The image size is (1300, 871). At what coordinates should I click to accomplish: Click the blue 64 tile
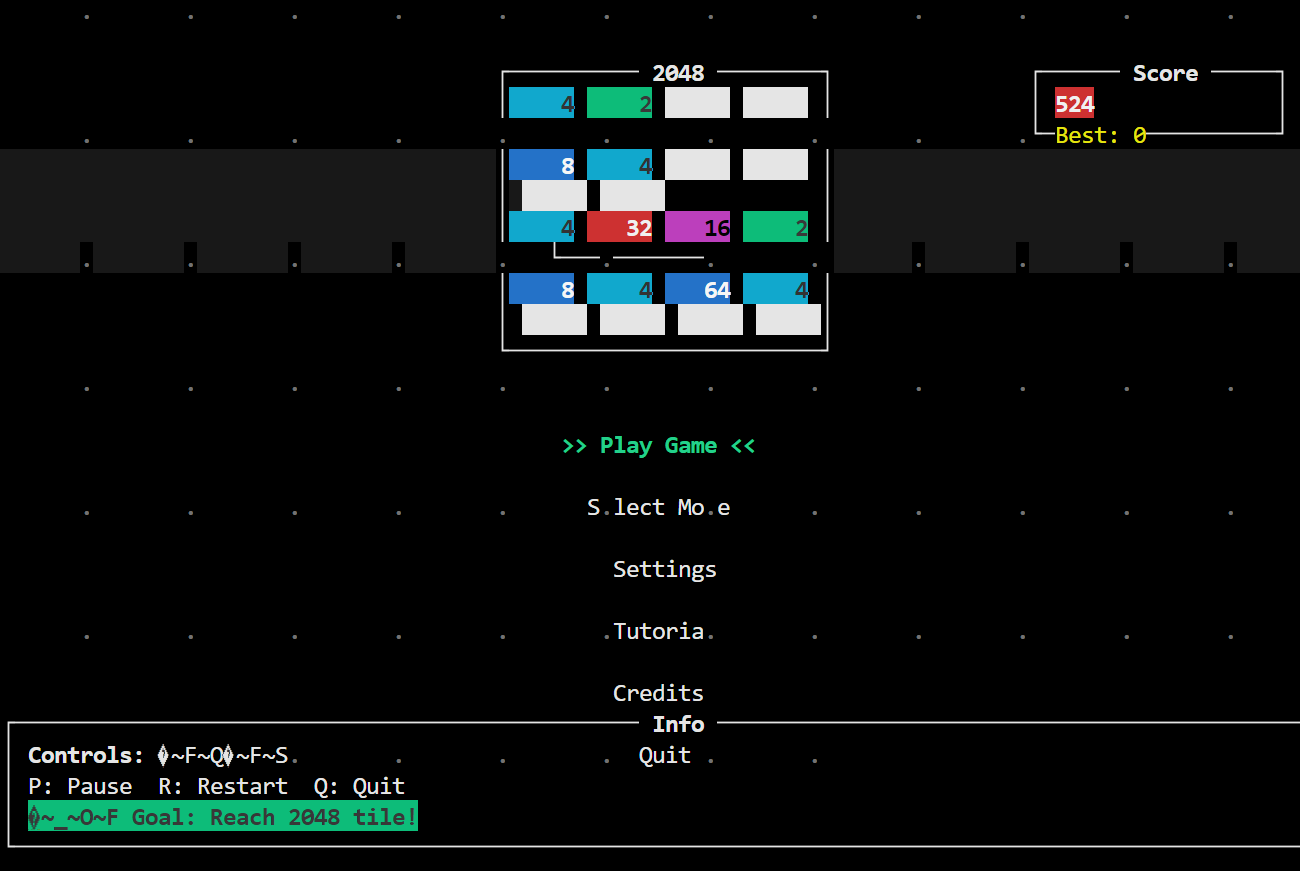(697, 289)
